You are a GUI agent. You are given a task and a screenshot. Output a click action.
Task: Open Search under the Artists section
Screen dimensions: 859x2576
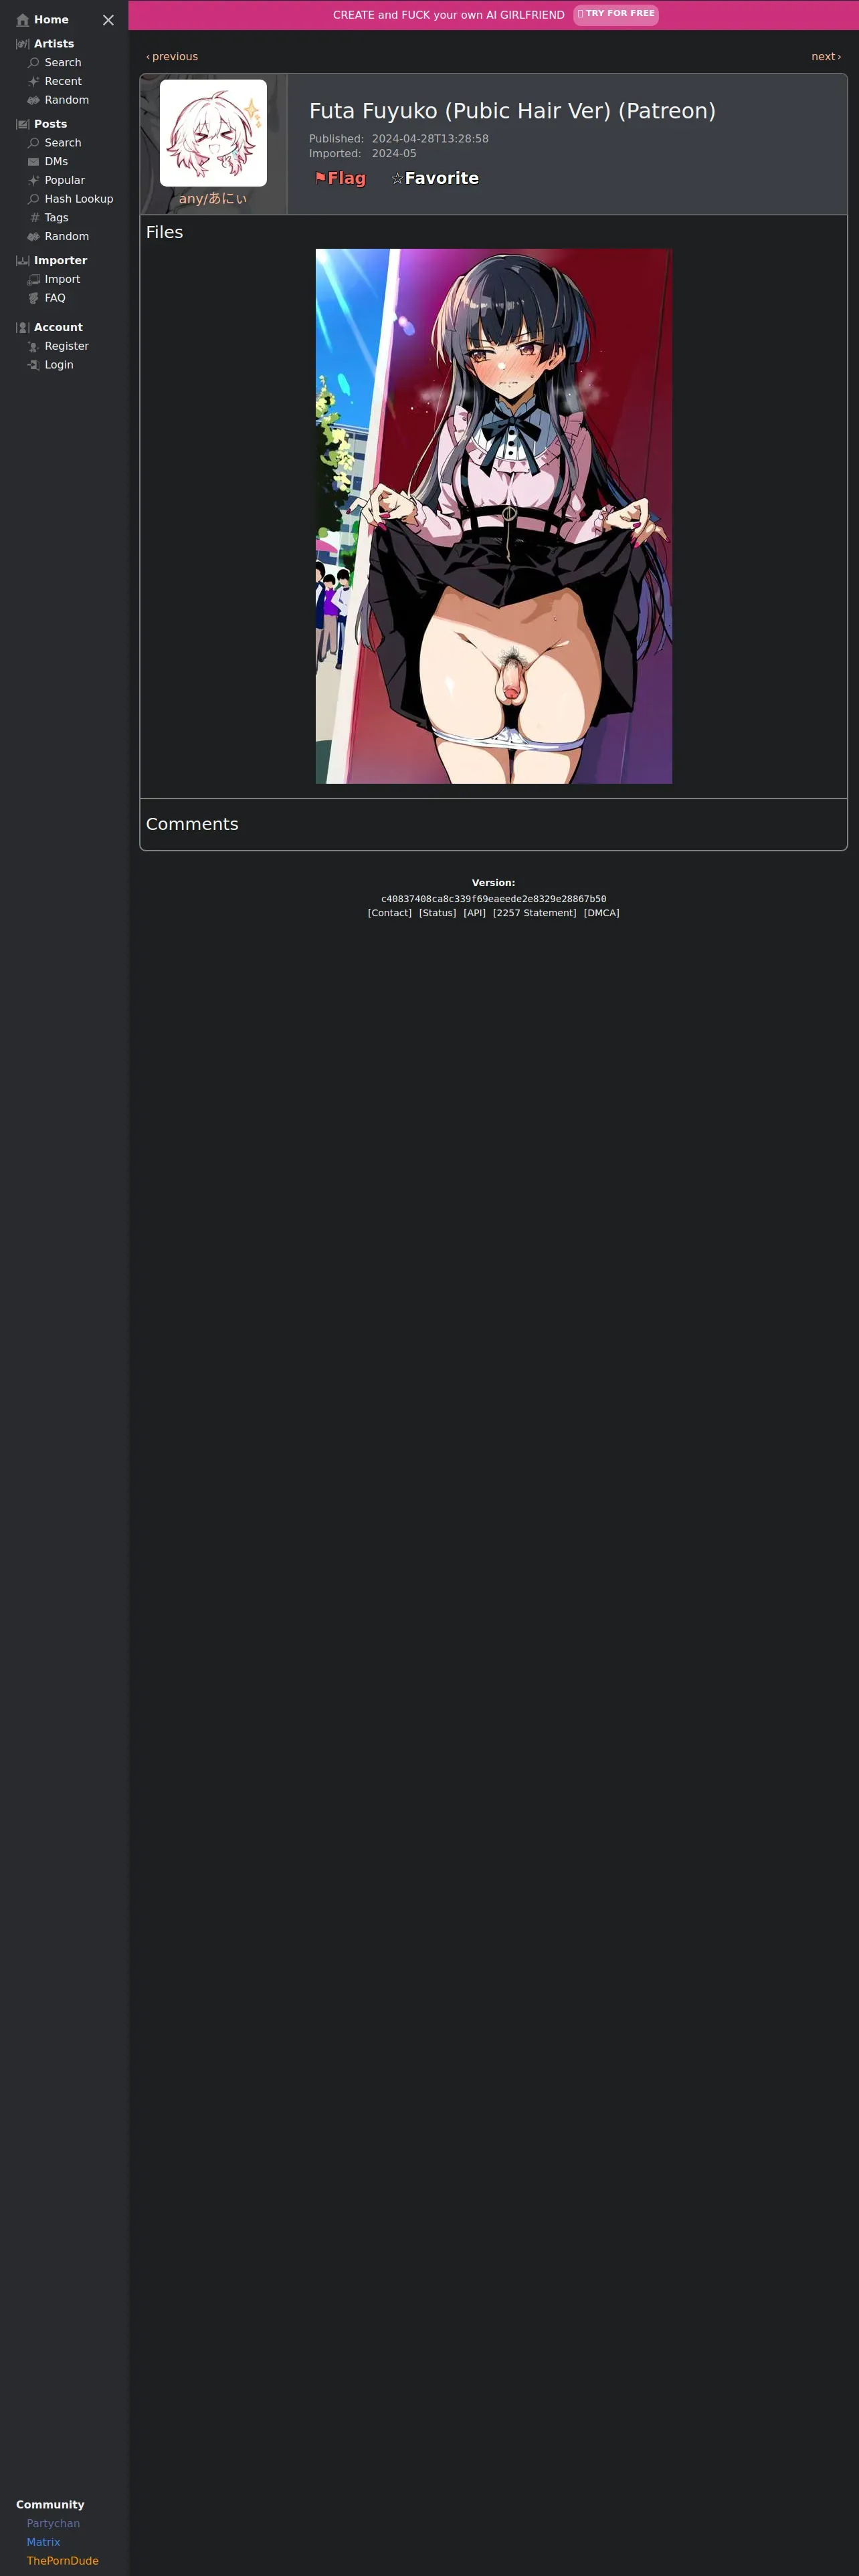62,63
